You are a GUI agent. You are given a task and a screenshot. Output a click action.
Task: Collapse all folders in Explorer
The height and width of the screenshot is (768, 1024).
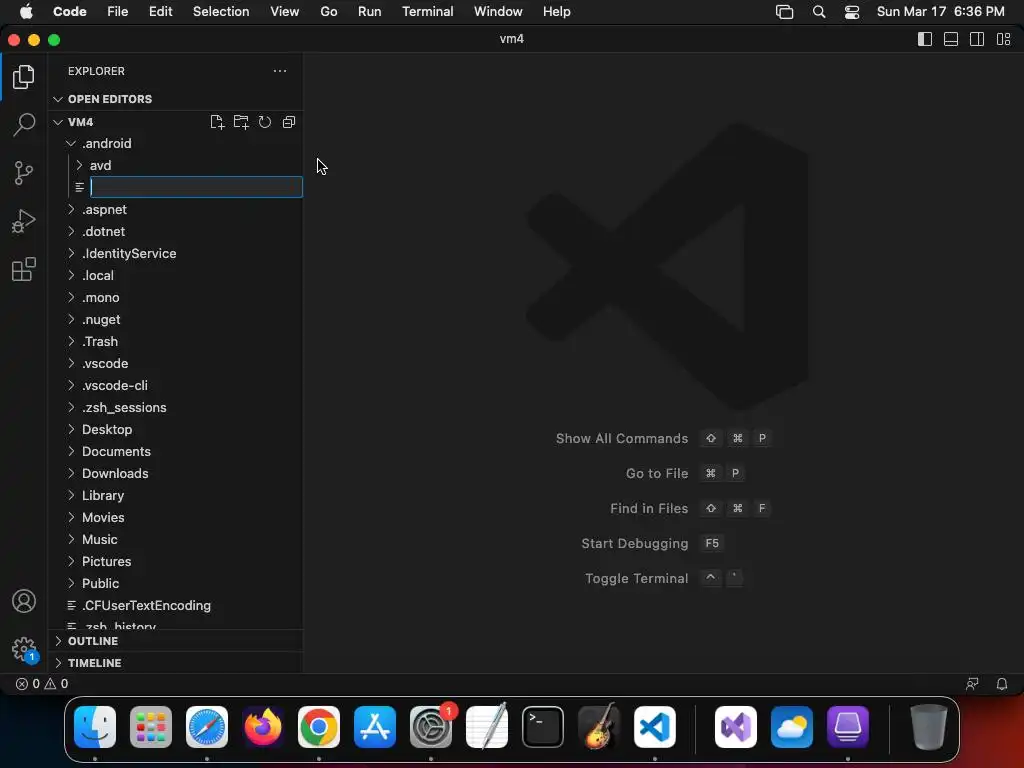289,122
